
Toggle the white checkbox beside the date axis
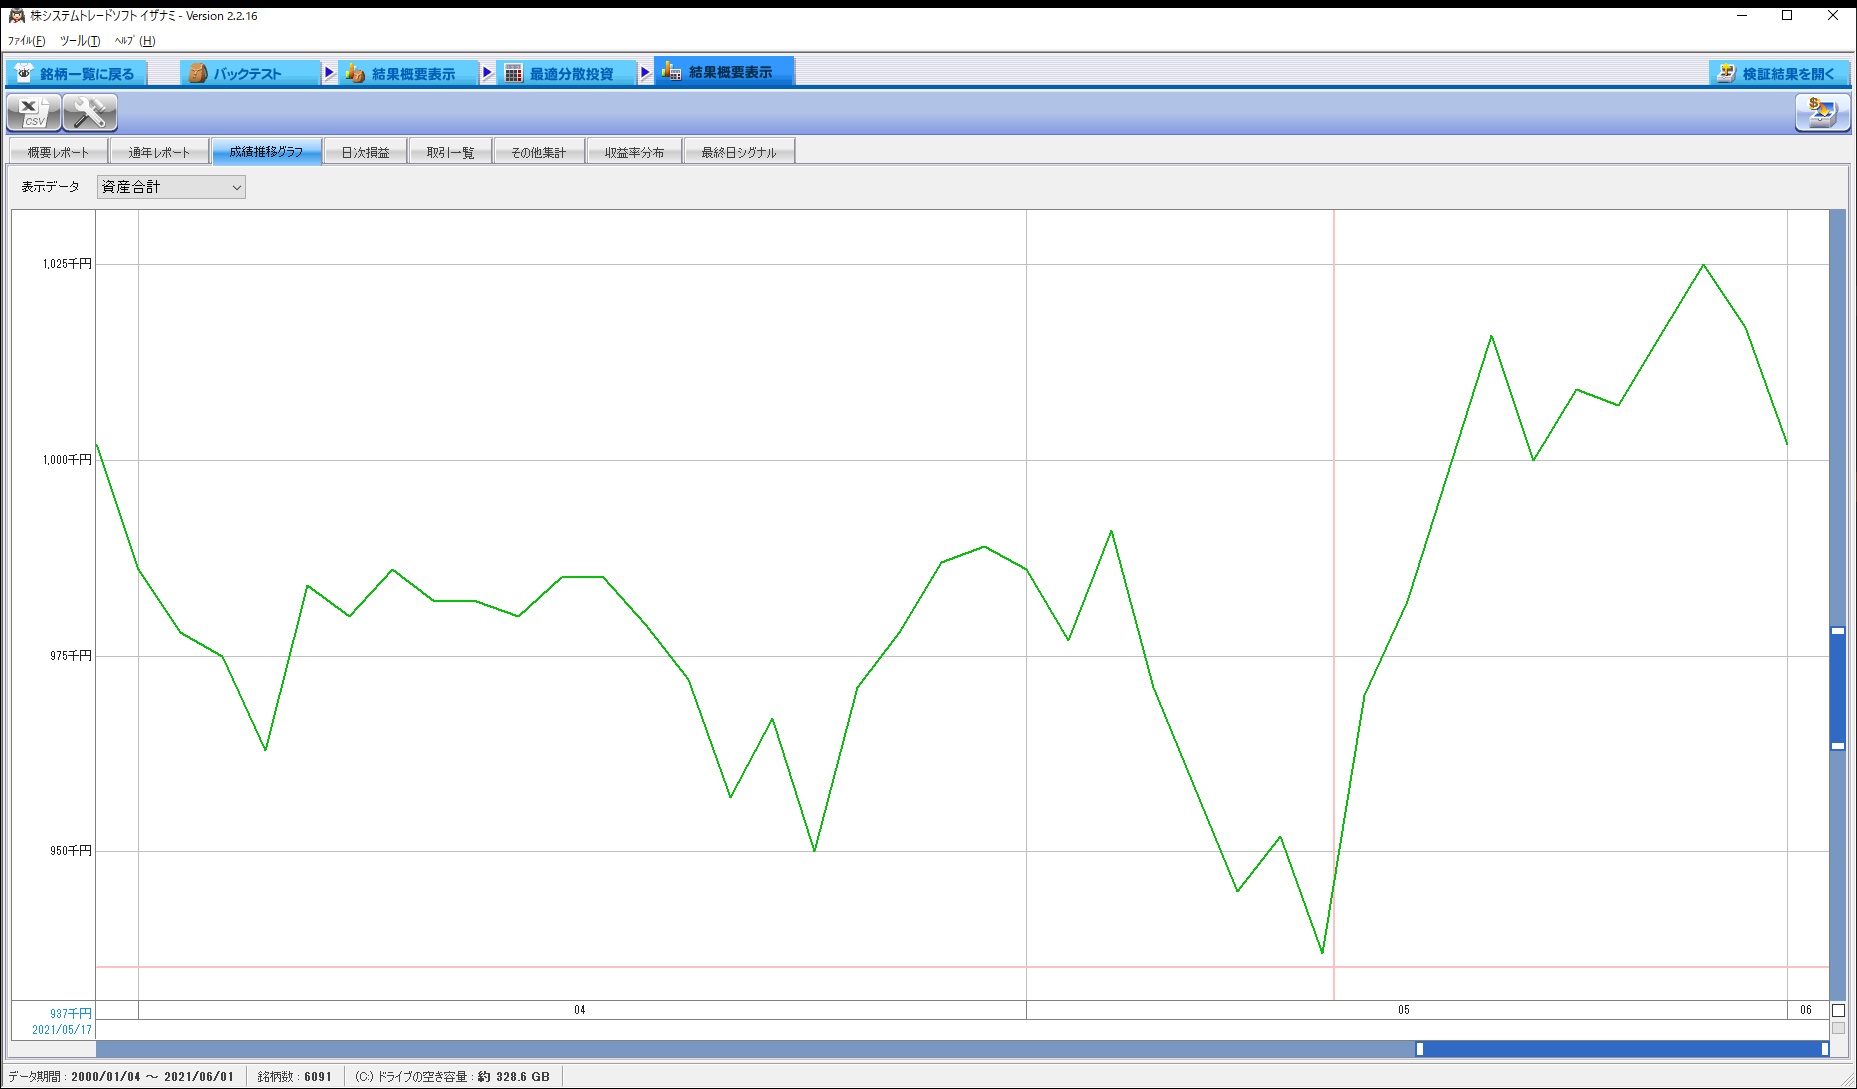1838,1010
